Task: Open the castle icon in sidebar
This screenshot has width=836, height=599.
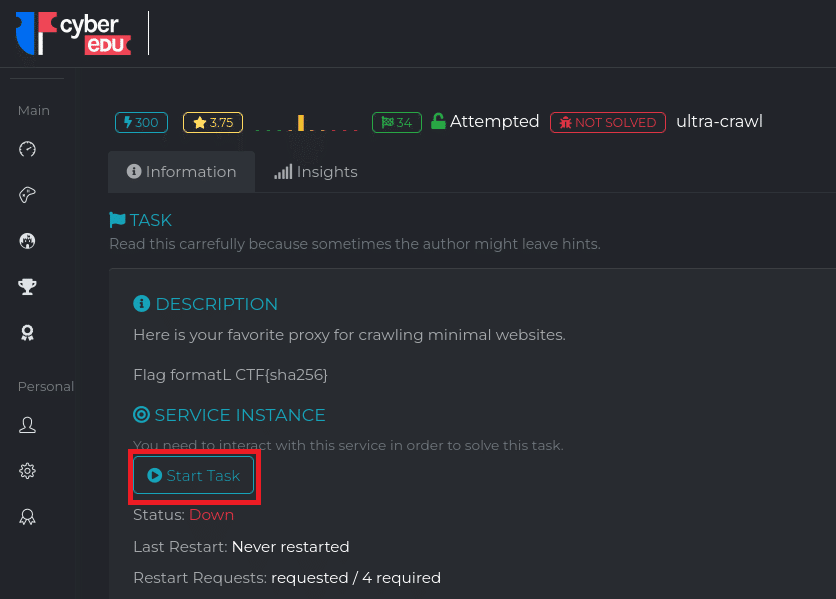Action: click(27, 241)
